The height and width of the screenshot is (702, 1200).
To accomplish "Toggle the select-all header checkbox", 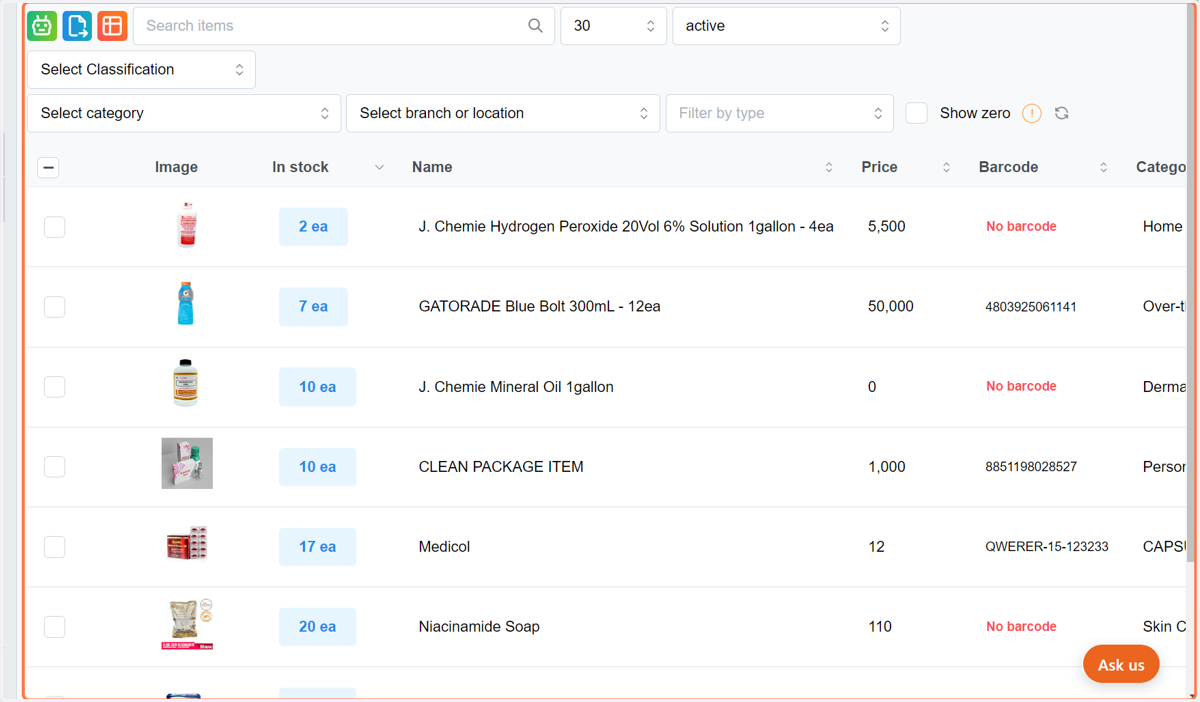I will (48, 167).
